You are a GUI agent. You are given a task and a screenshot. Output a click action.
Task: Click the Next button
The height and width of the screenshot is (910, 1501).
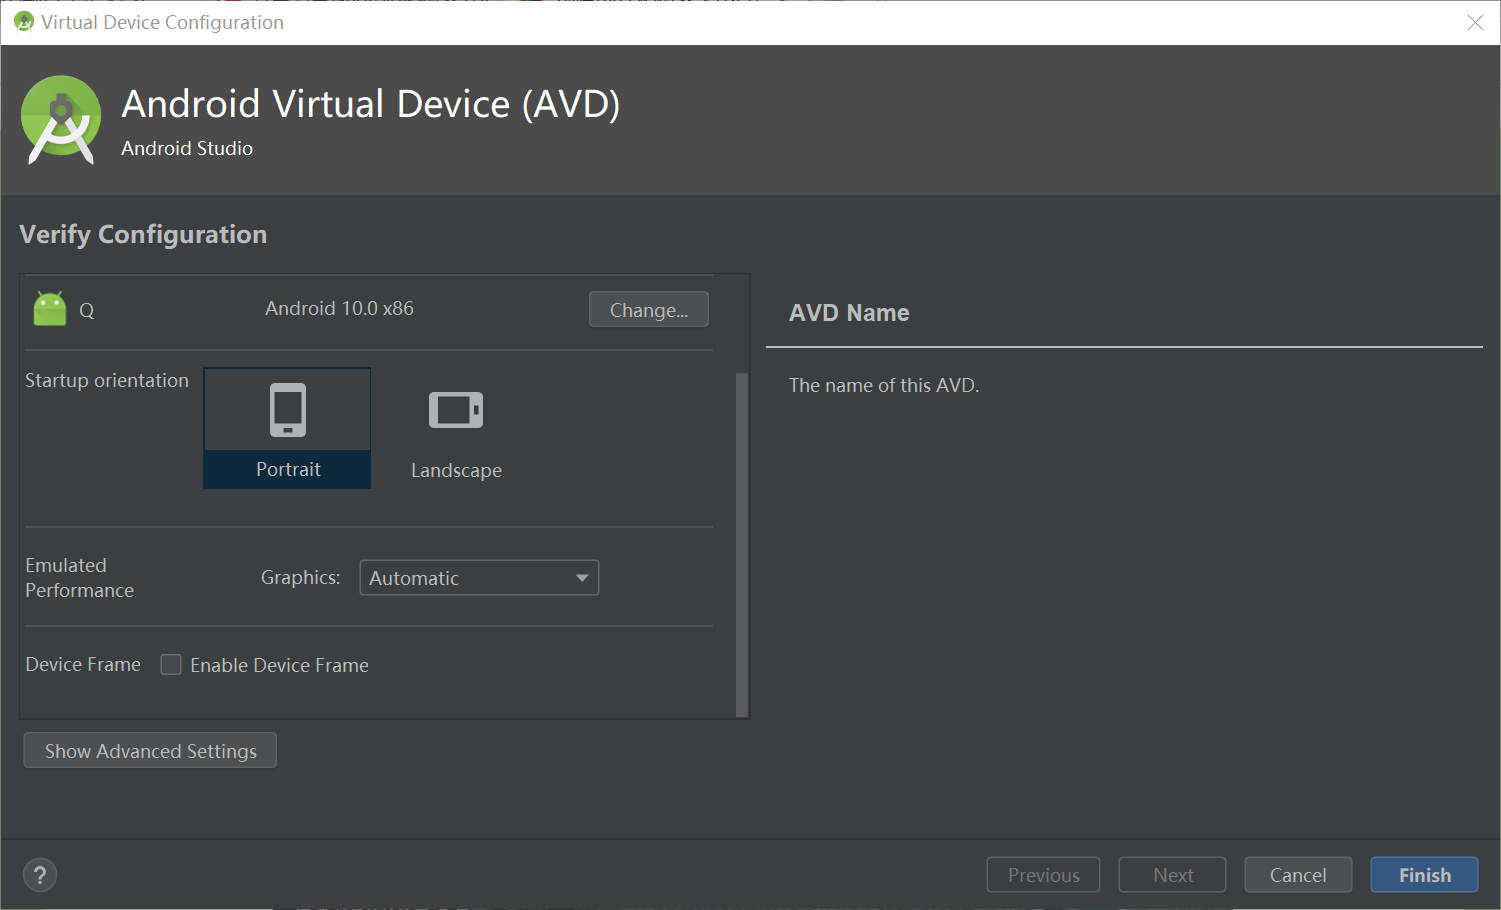pos(1173,875)
